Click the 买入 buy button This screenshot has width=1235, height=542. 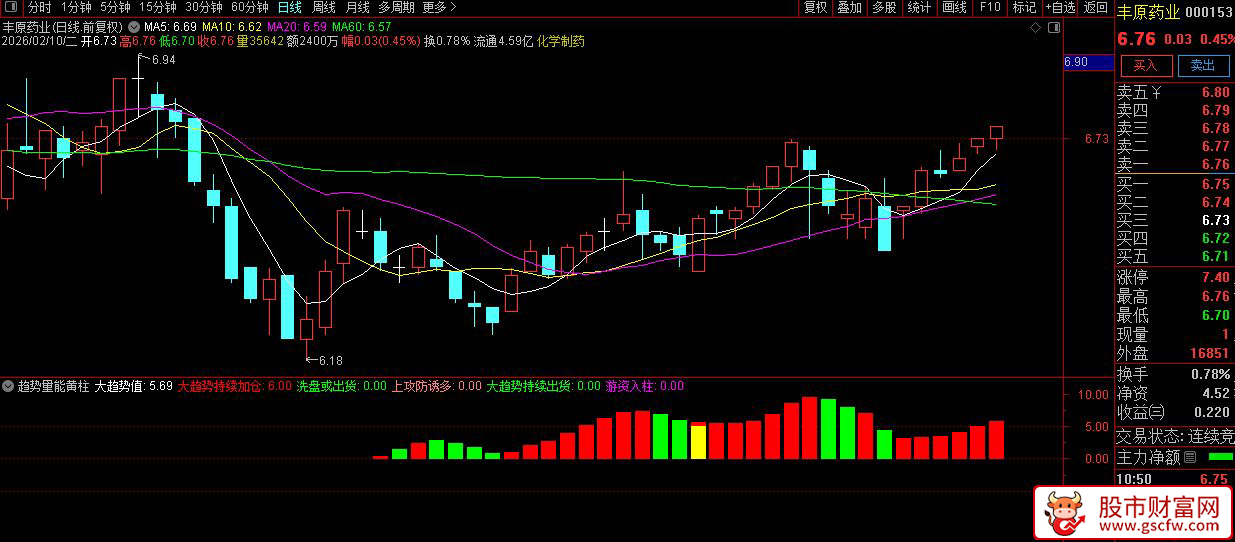(x=1146, y=66)
